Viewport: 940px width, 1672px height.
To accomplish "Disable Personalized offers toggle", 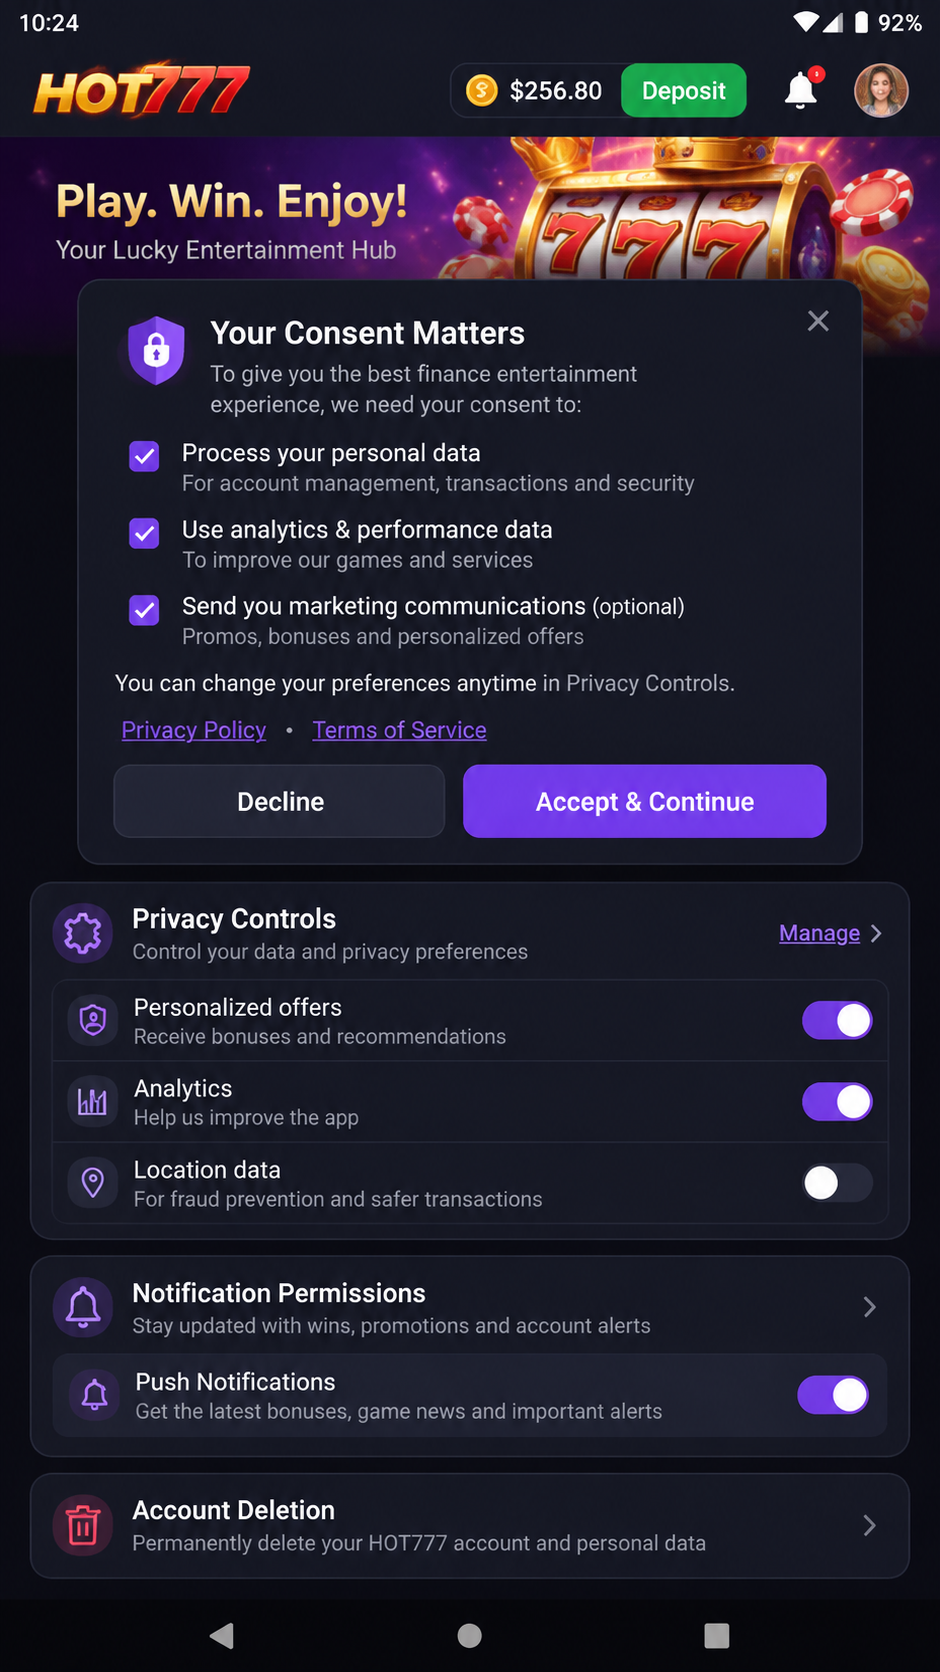I will (x=837, y=1021).
